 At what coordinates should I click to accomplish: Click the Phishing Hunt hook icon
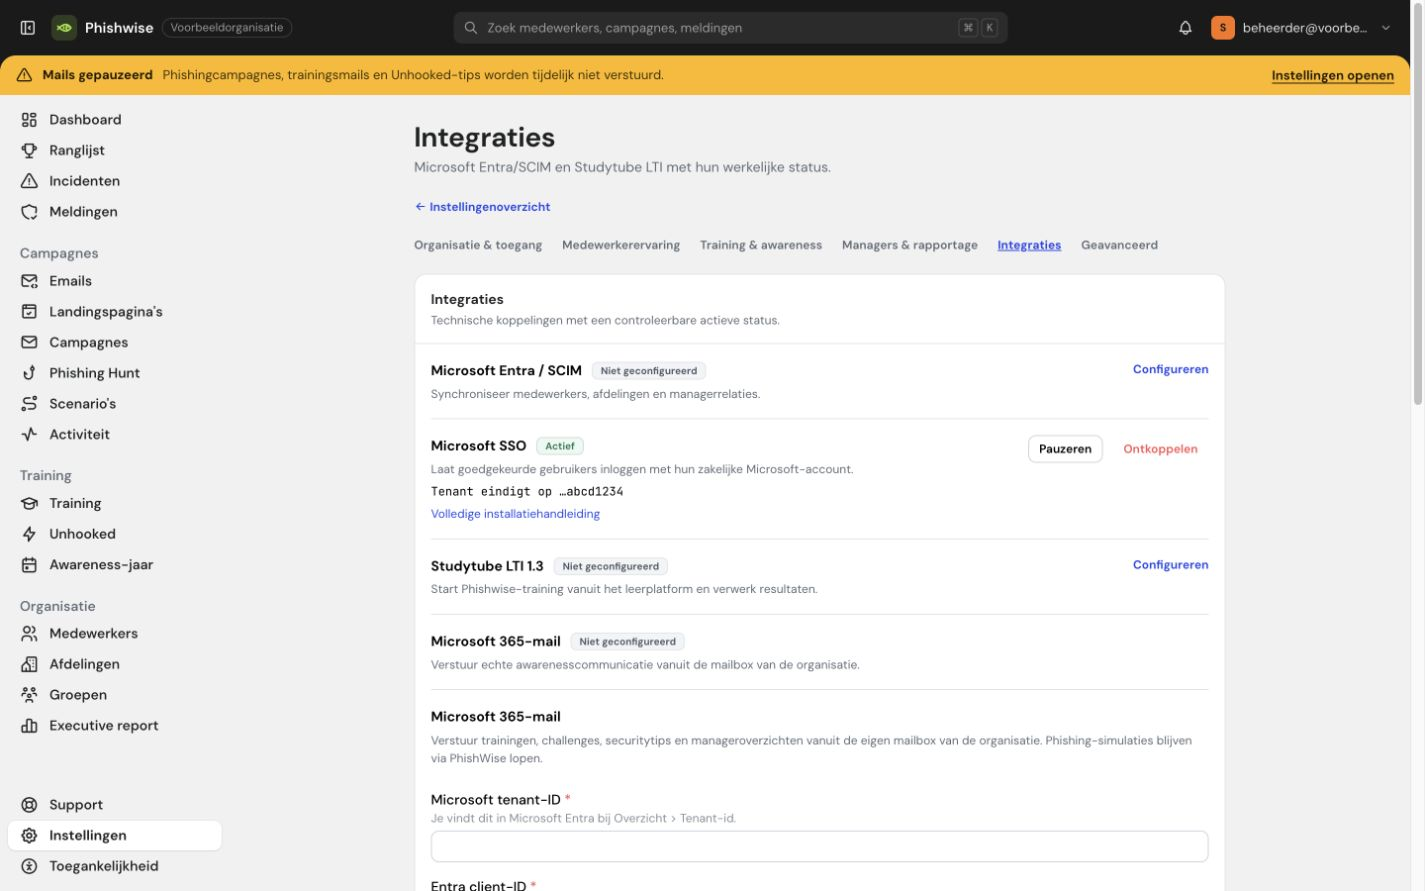[29, 373]
